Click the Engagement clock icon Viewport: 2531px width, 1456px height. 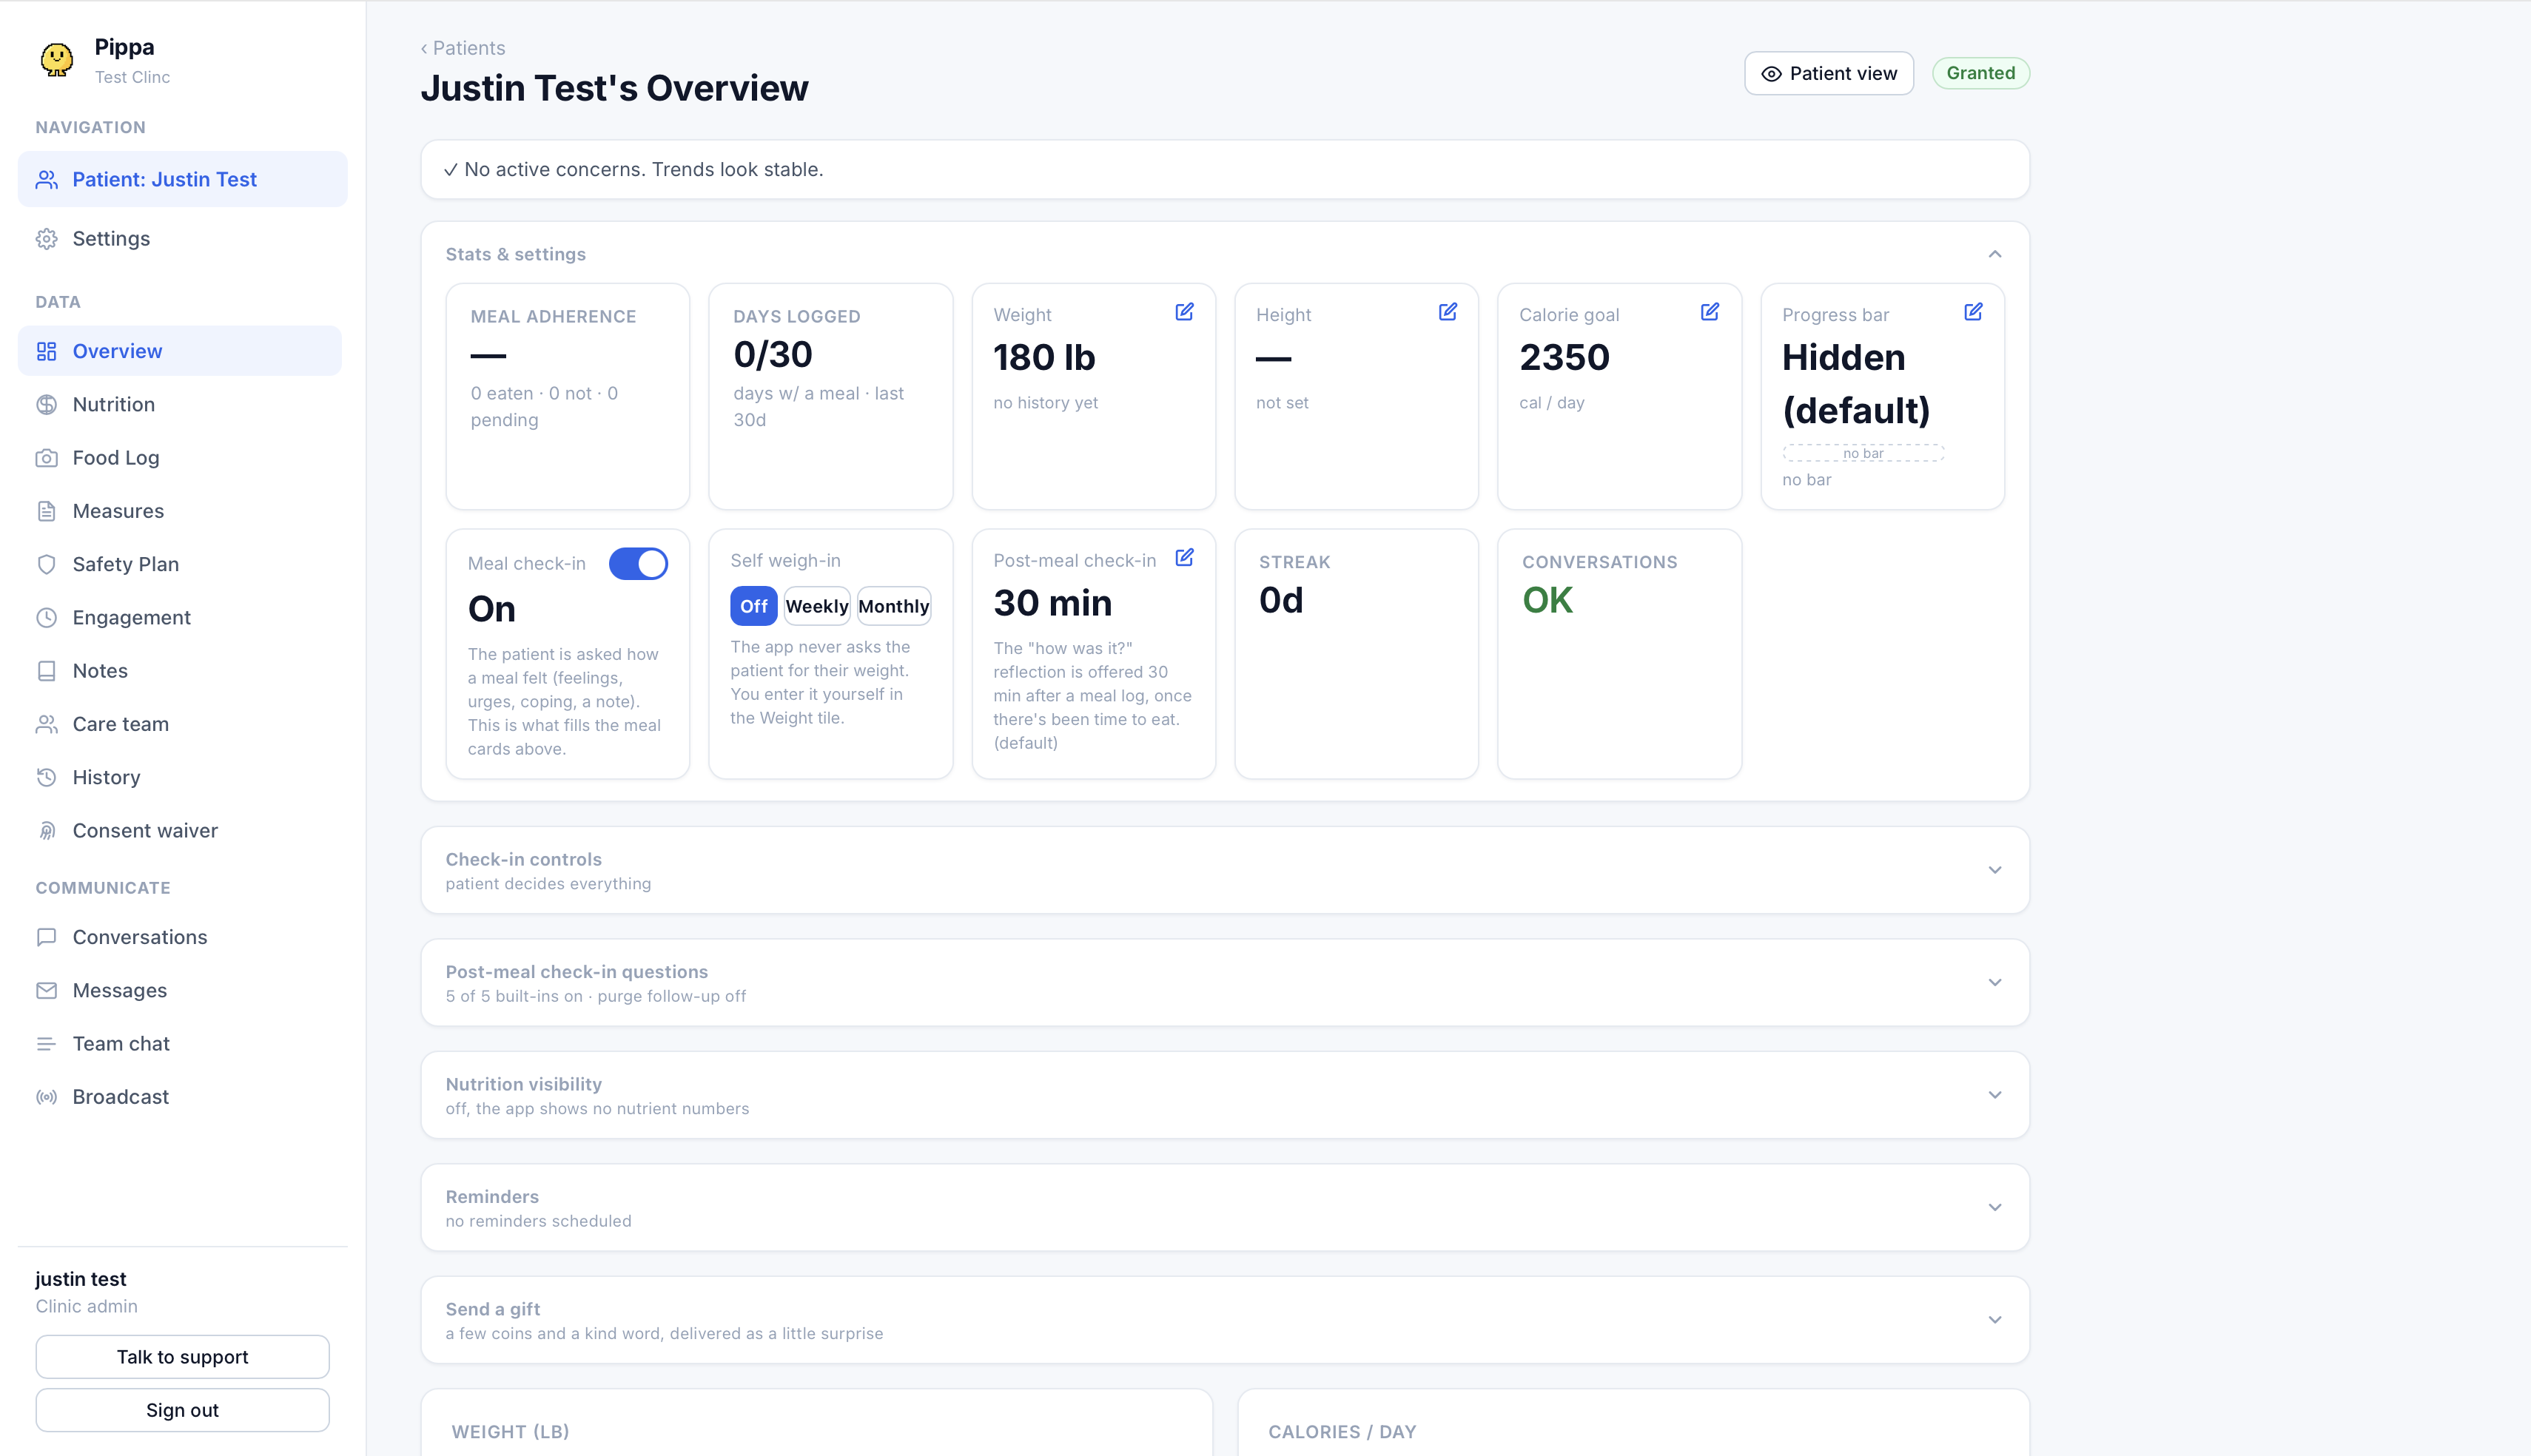click(x=47, y=618)
